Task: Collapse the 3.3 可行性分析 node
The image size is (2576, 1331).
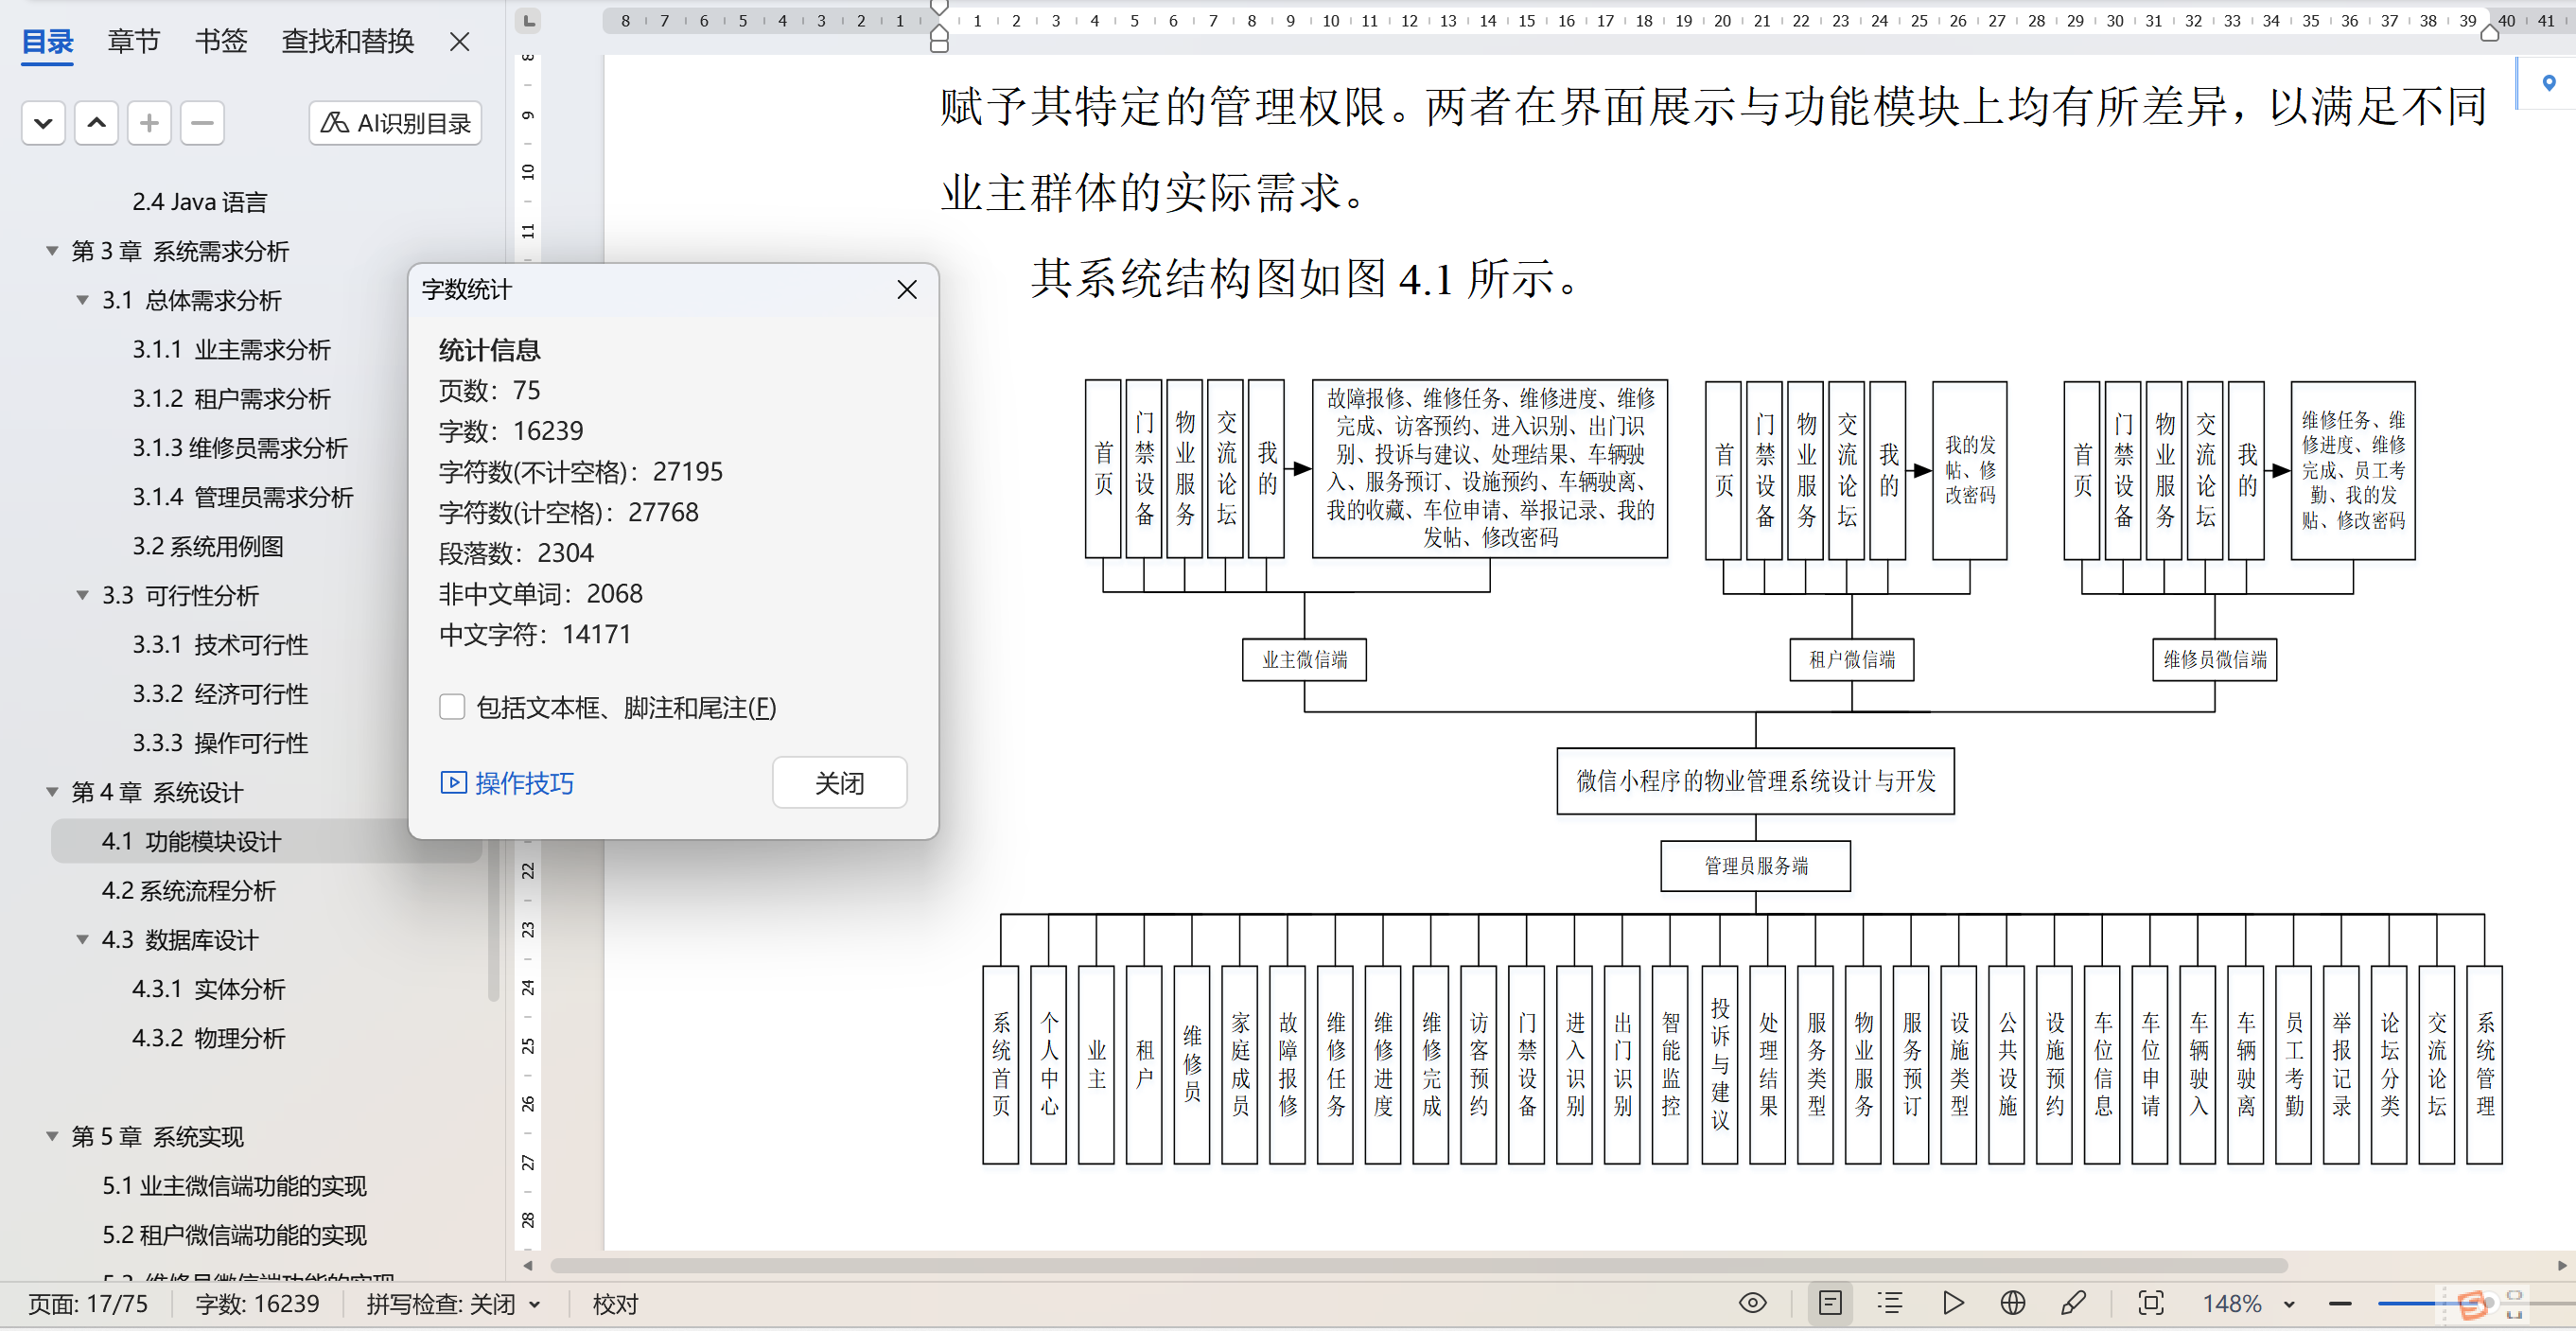Action: coord(83,595)
